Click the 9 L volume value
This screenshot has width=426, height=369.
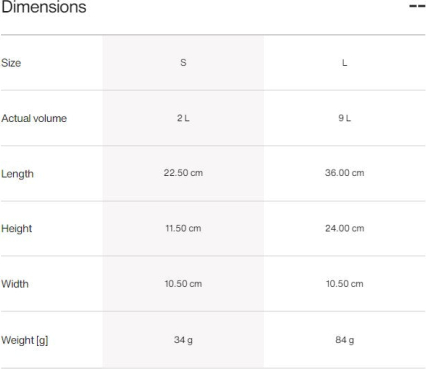(x=345, y=118)
